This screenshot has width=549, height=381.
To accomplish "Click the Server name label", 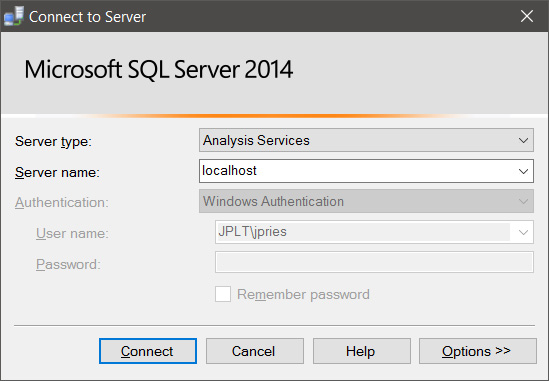I will click(57, 172).
